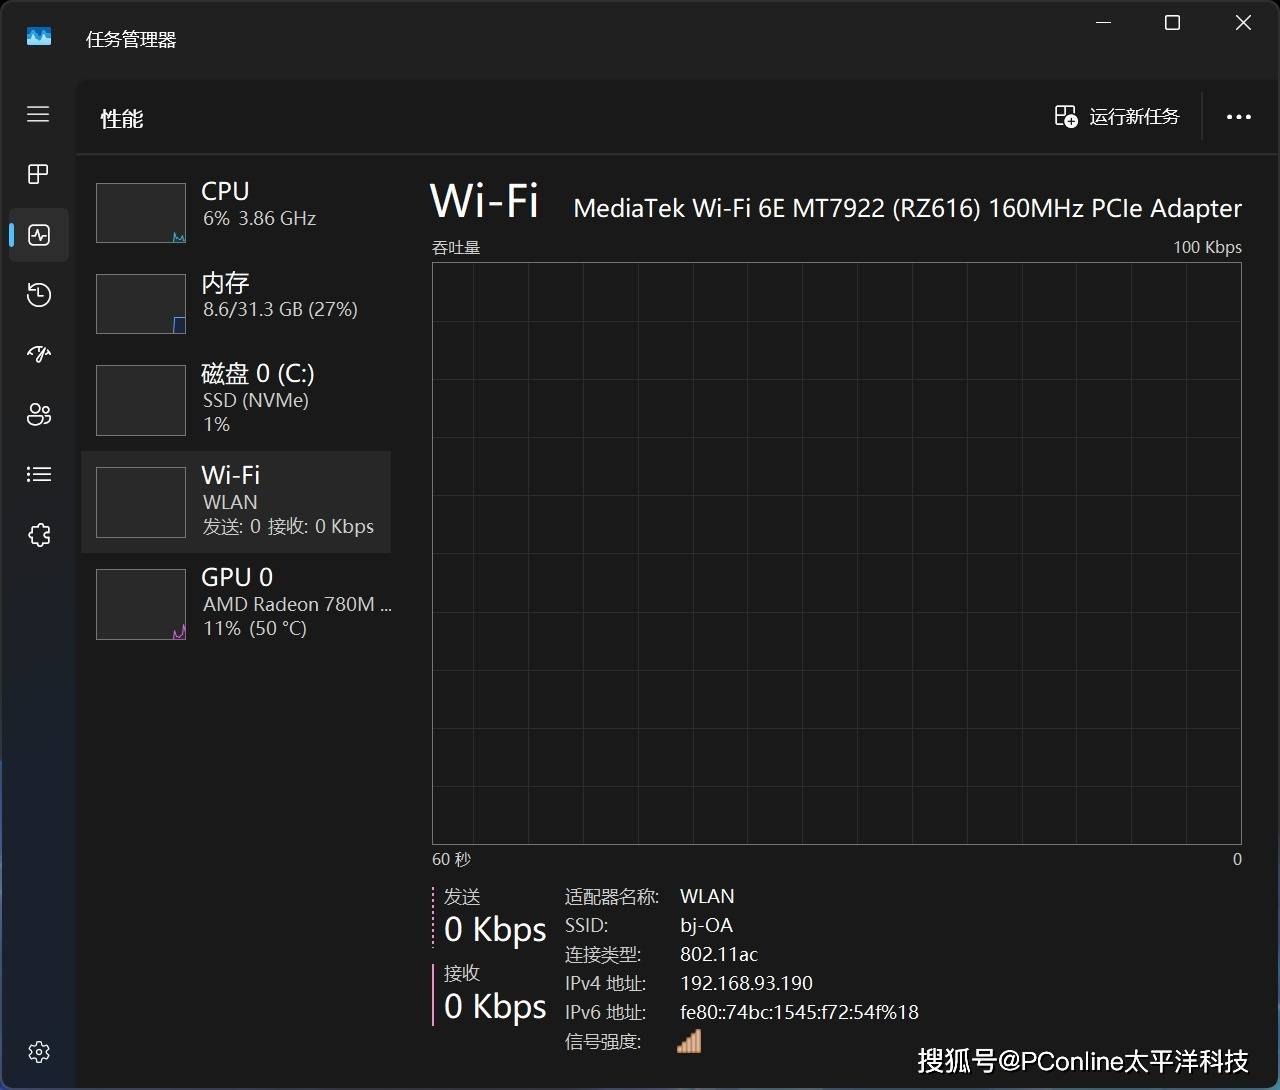Open the Services puzzle icon
The height and width of the screenshot is (1090, 1280).
coord(39,535)
